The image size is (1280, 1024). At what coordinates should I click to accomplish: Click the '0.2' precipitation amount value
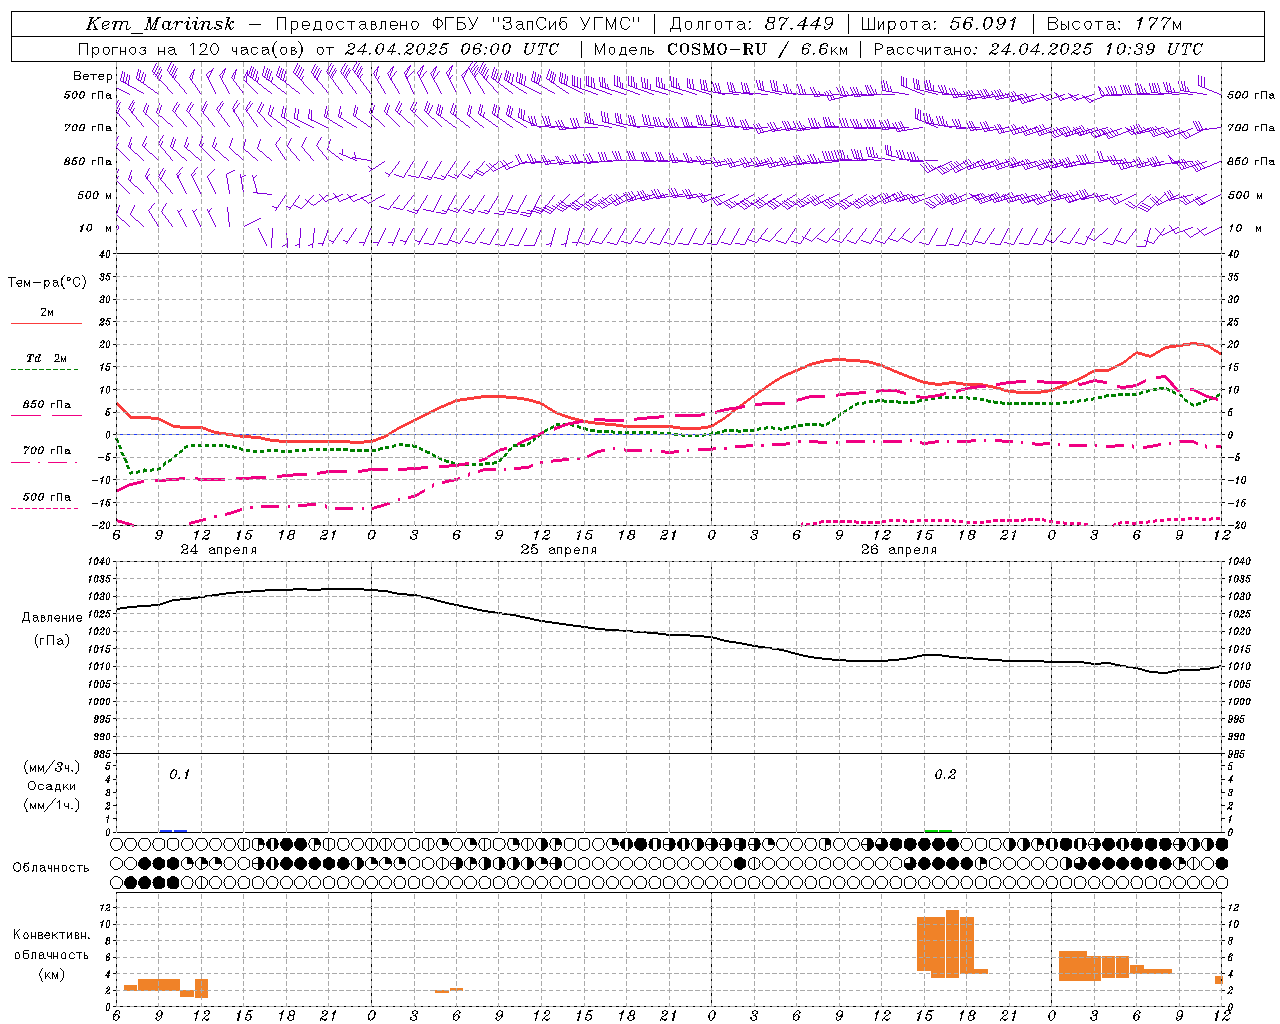click(x=945, y=774)
